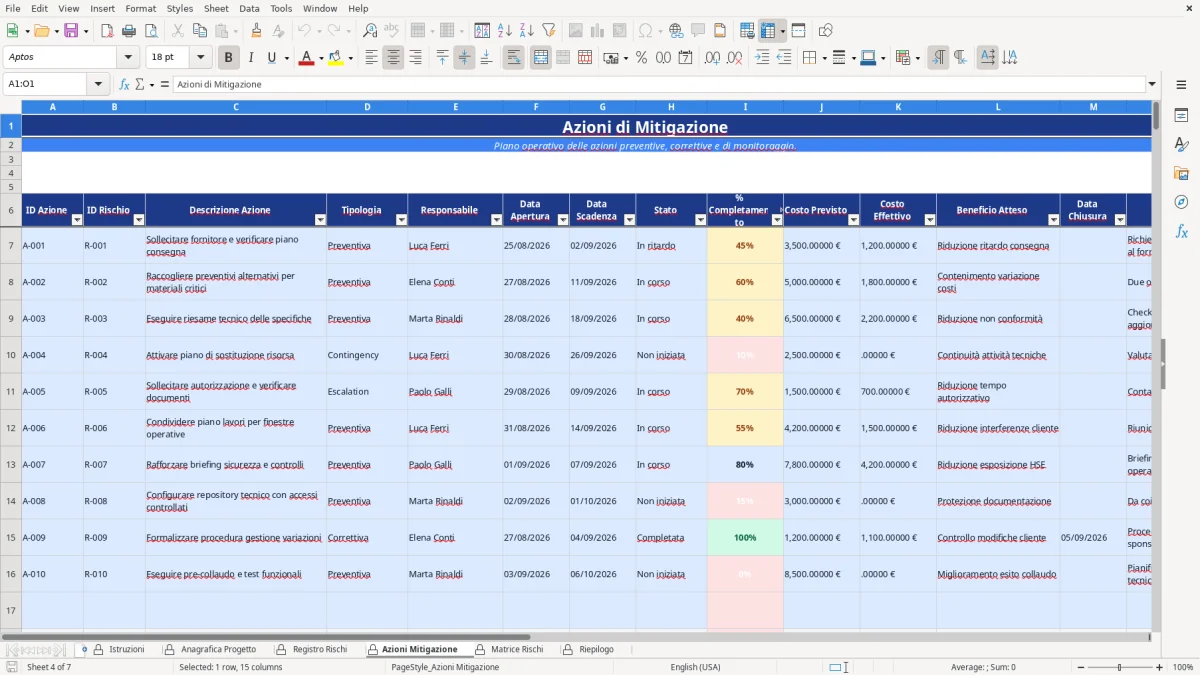1200x675 pixels.
Task: Toggle Align Left
Action: point(371,58)
